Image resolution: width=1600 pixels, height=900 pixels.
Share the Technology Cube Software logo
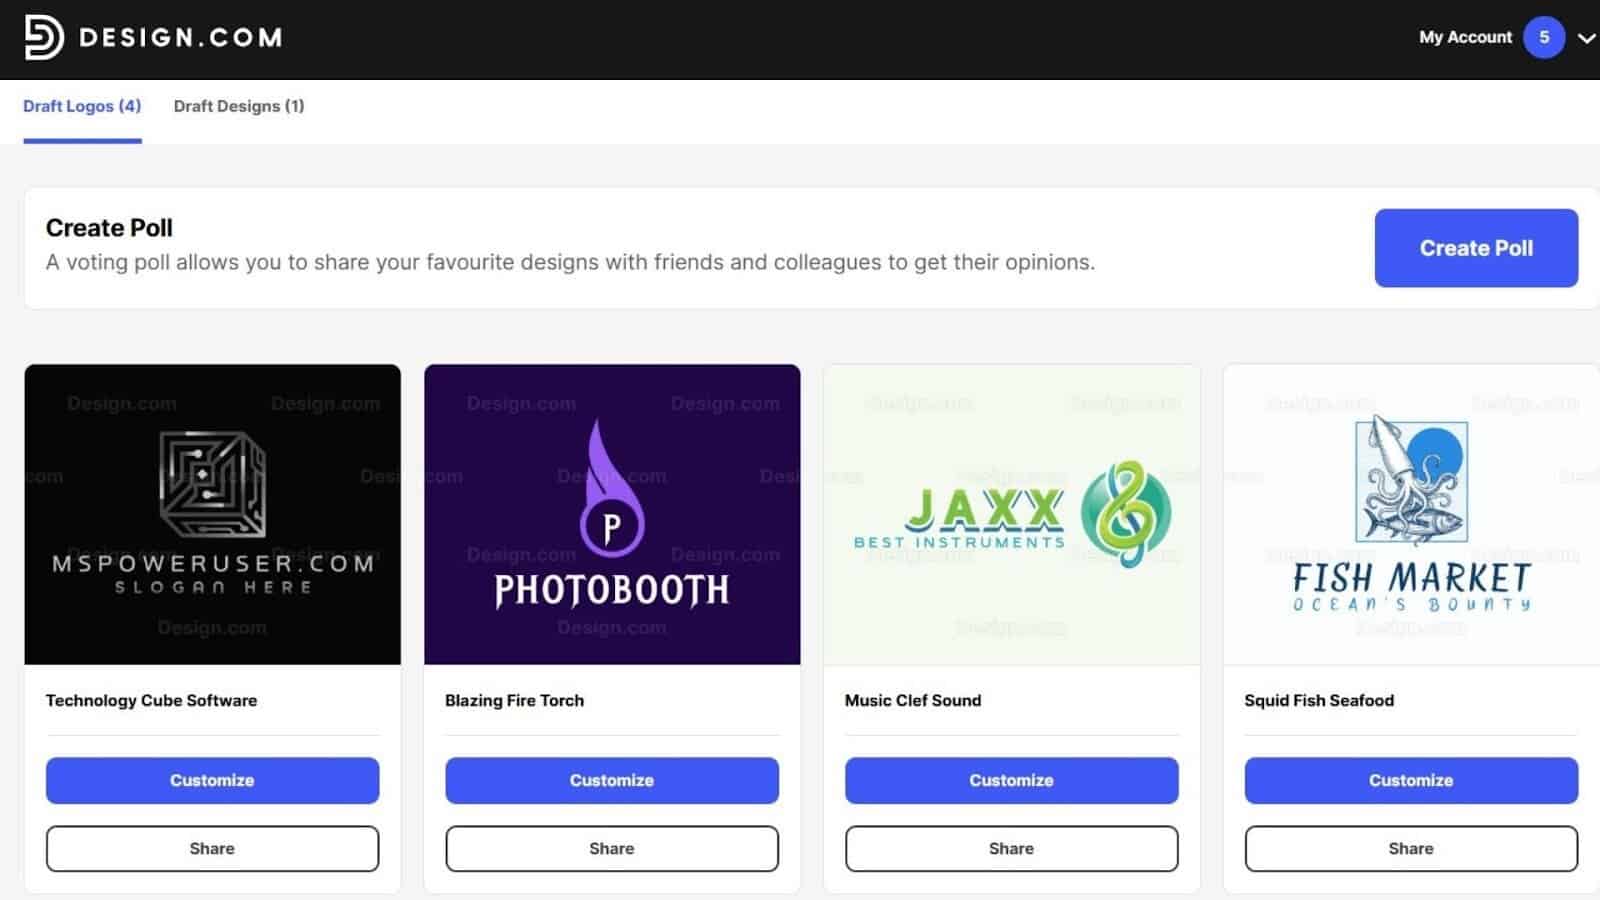pyautogui.click(x=212, y=848)
